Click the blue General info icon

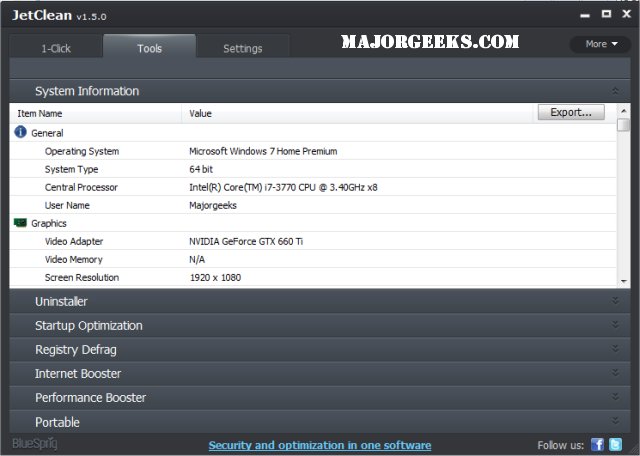[x=20, y=132]
